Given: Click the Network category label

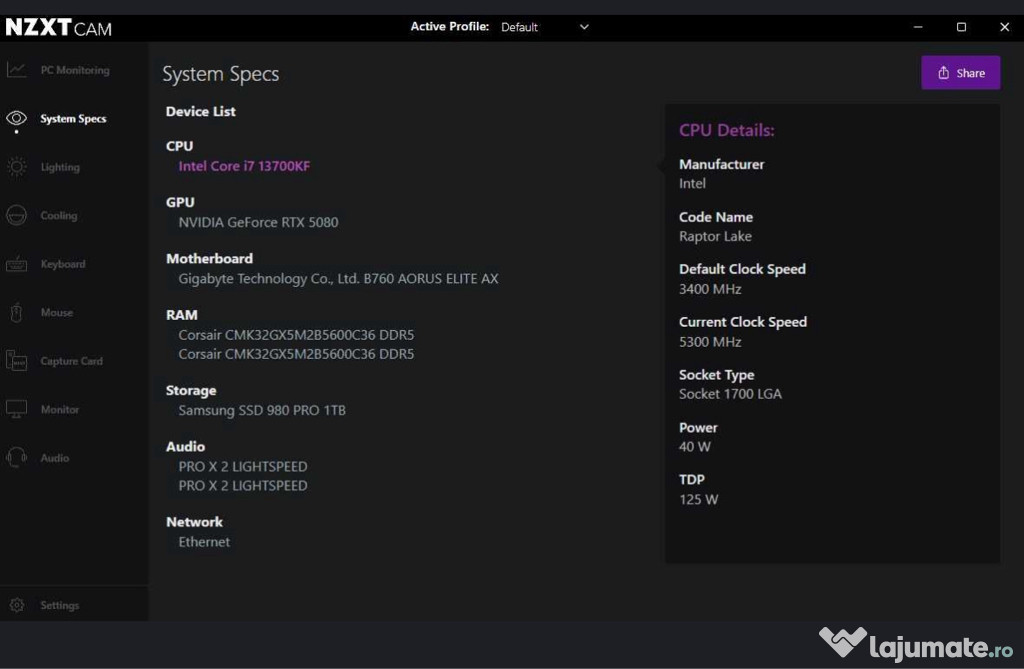Looking at the screenshot, I should click(194, 522).
